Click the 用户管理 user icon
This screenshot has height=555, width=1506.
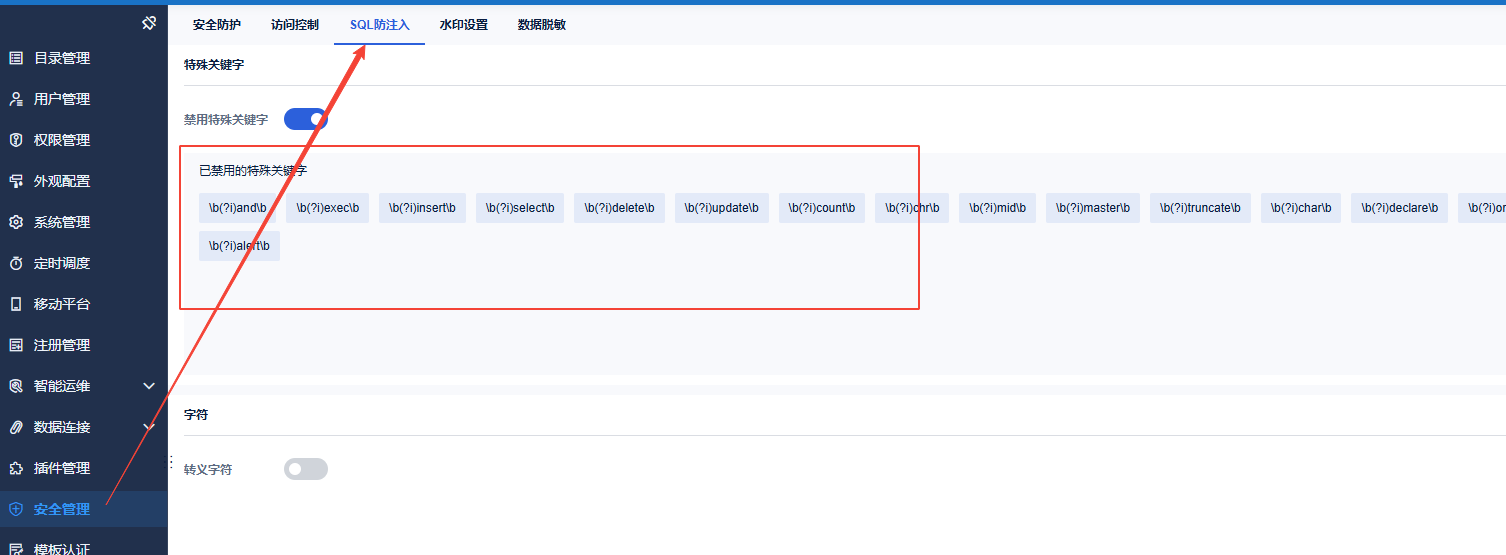16,99
